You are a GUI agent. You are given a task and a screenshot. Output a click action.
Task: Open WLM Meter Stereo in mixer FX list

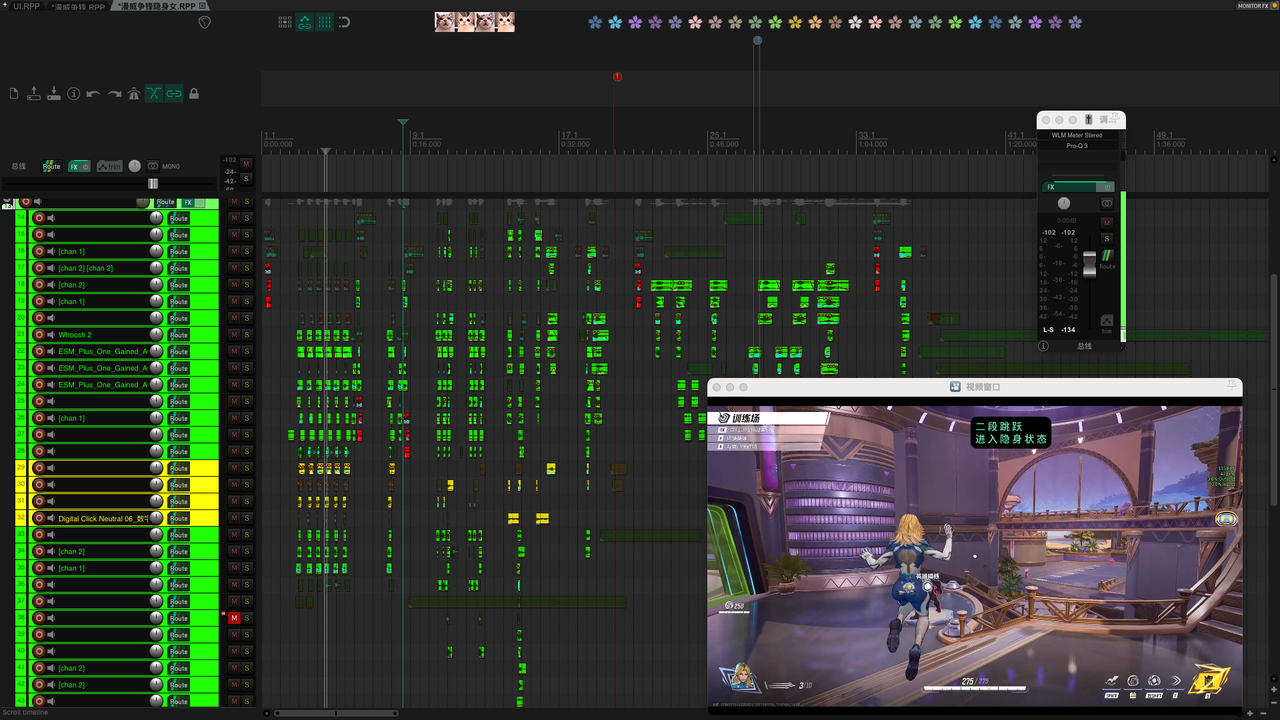click(1077, 135)
